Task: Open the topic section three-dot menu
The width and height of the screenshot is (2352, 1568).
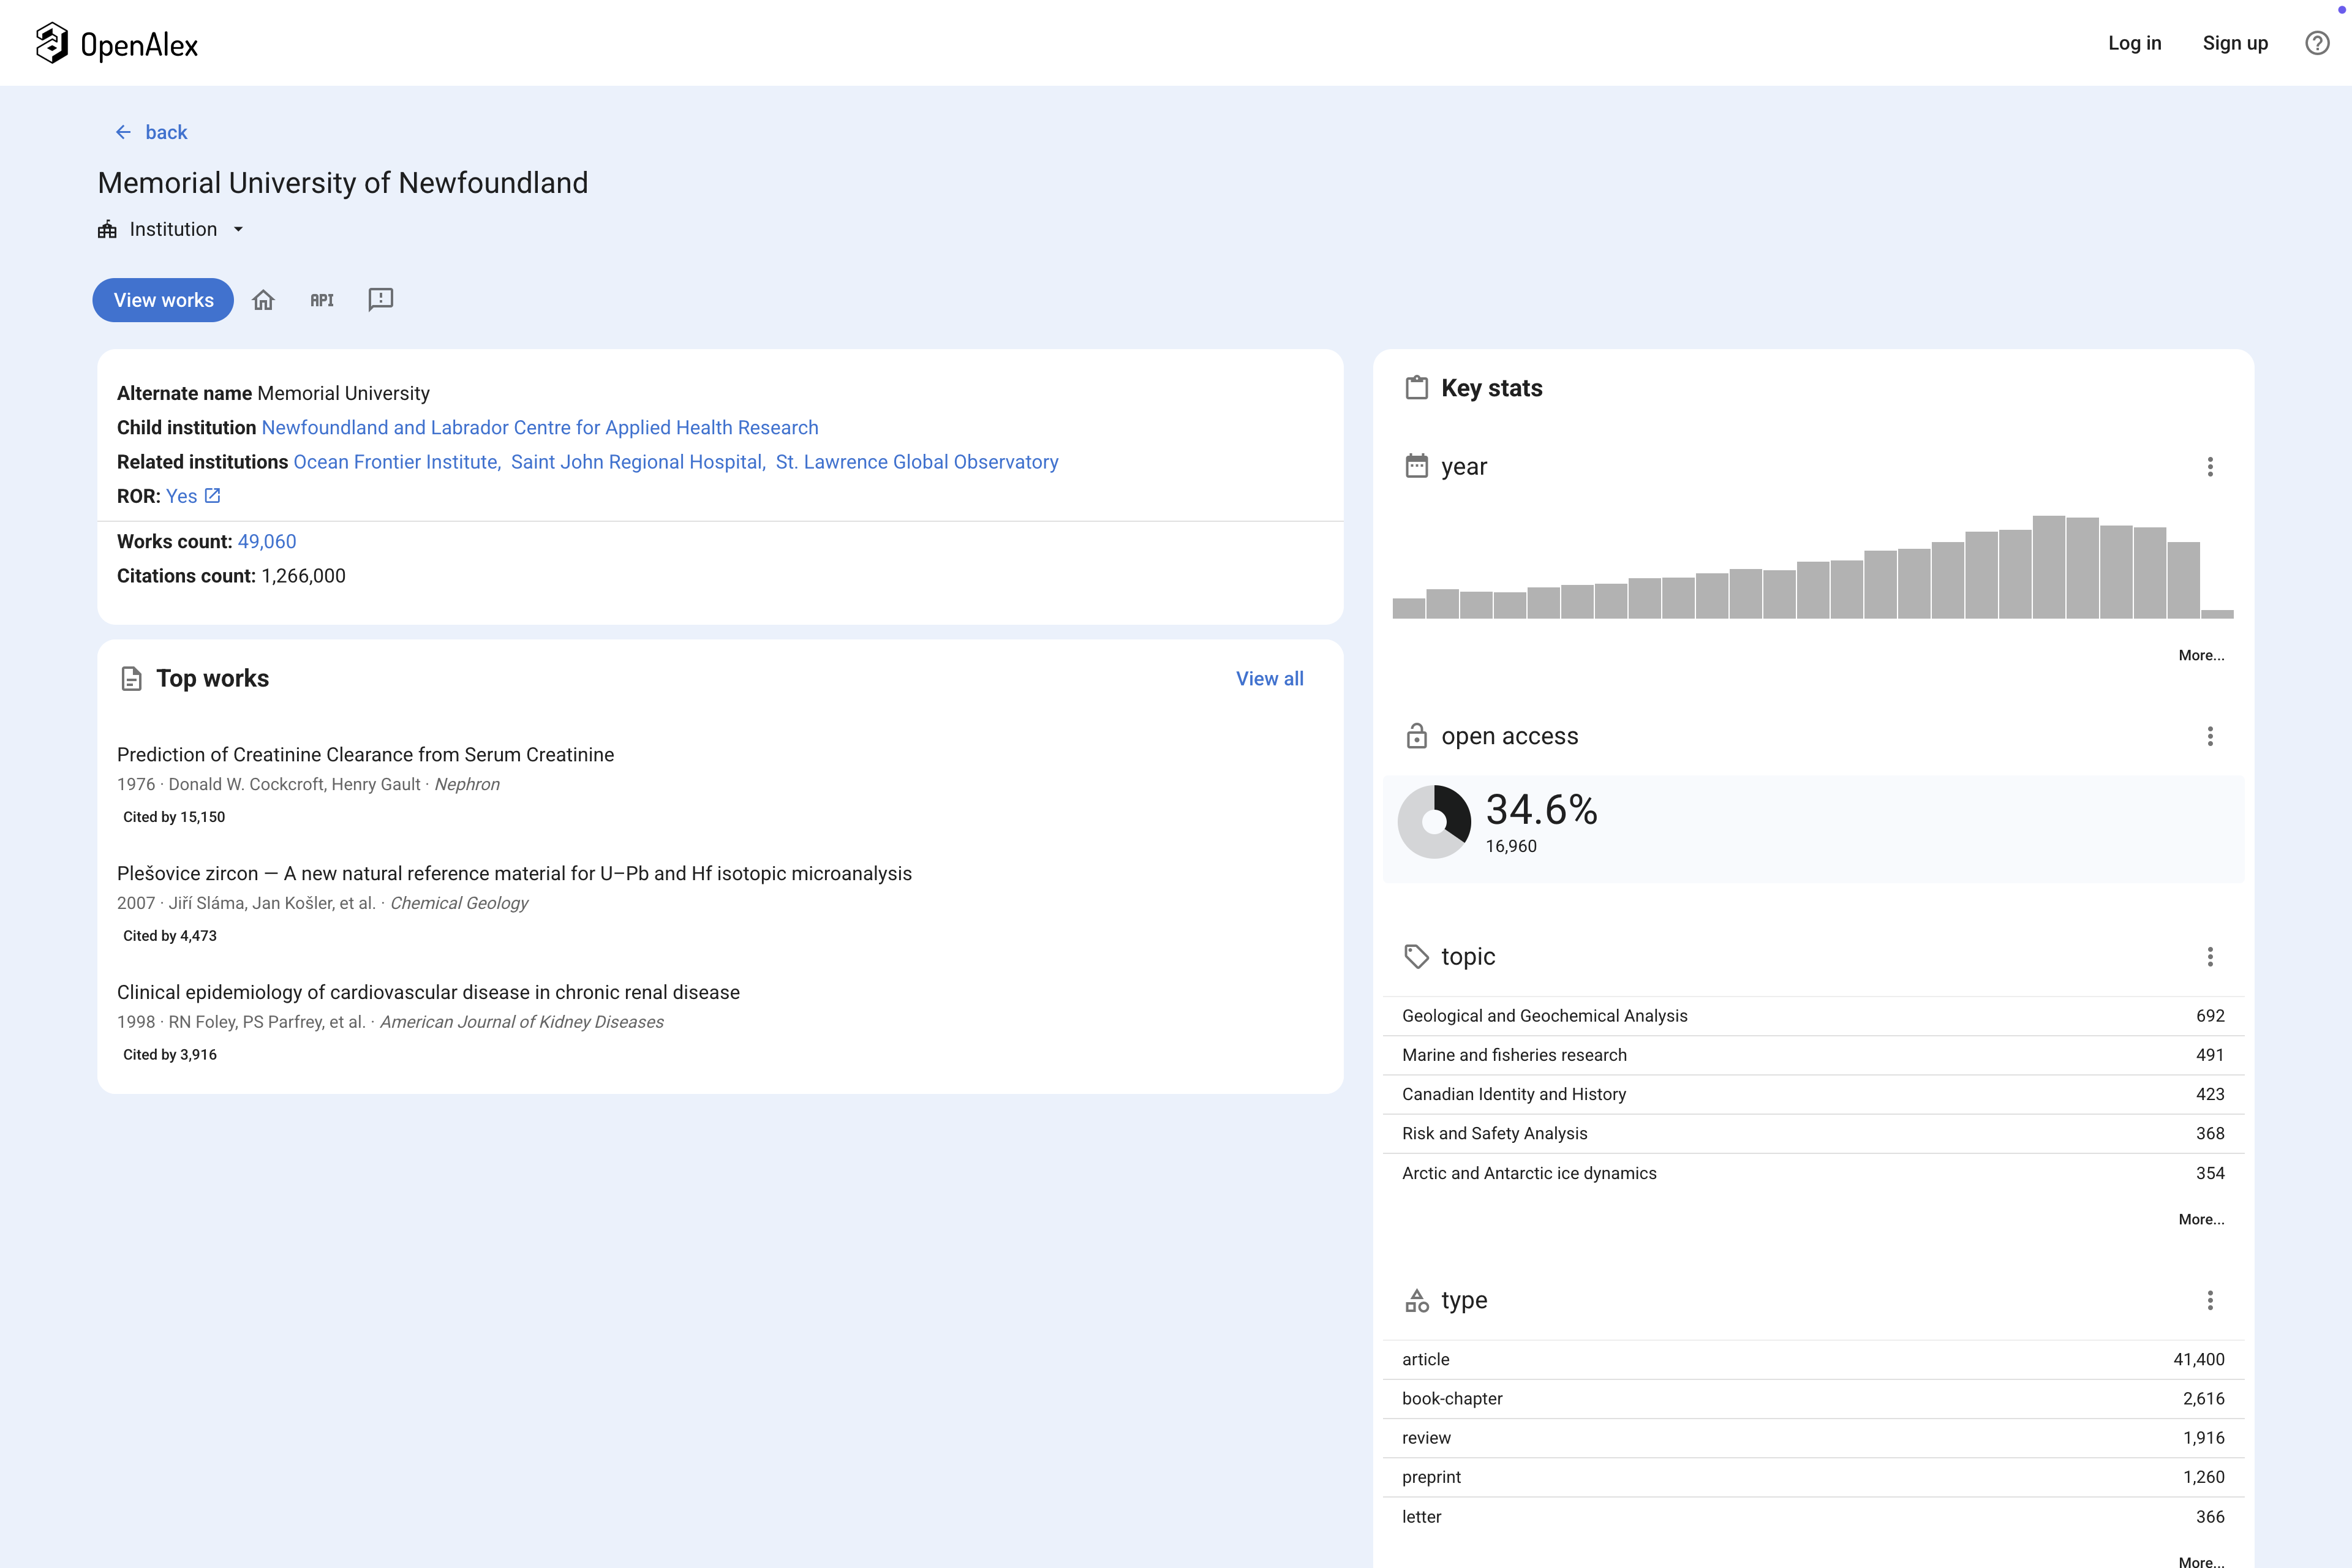Action: 2210,957
